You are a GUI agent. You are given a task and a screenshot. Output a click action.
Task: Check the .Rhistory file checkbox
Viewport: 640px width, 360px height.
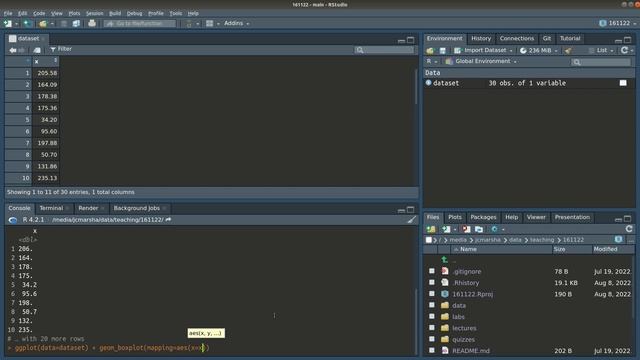431,282
